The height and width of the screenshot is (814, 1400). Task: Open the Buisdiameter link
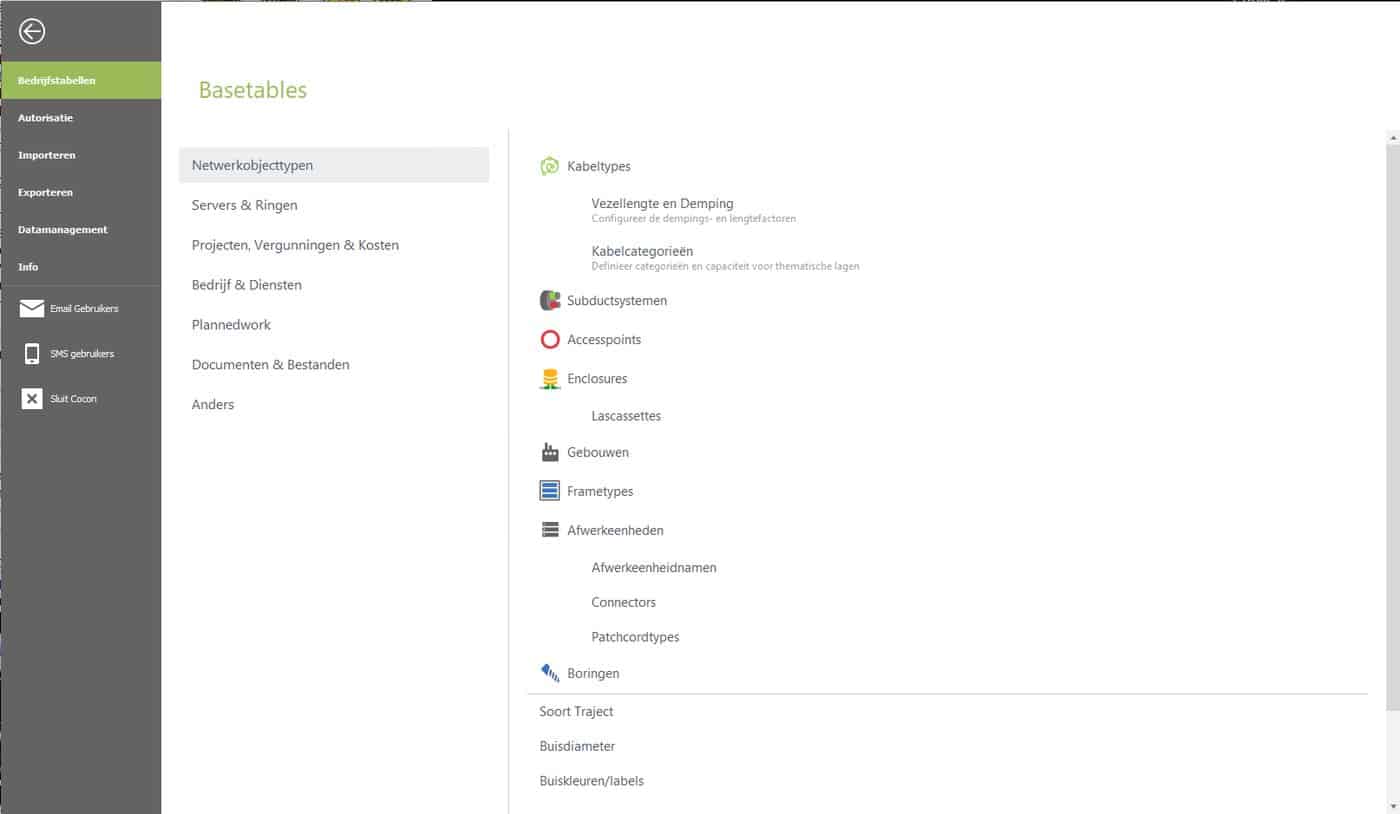pyautogui.click(x=577, y=747)
